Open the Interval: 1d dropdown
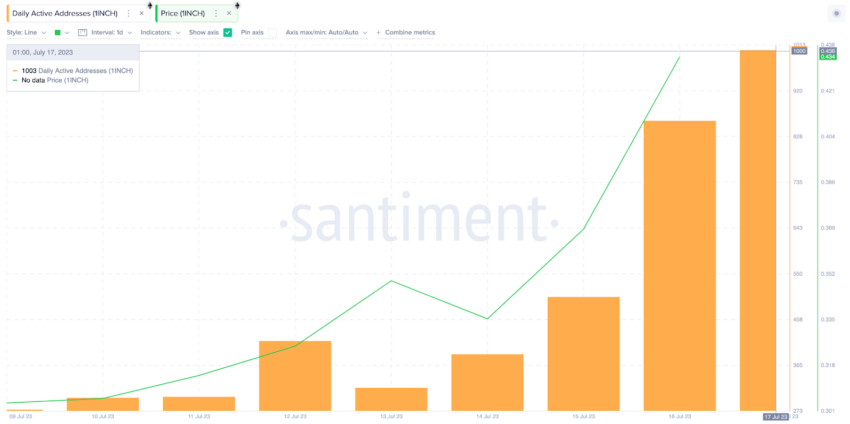This screenshot has width=850, height=424. (112, 33)
